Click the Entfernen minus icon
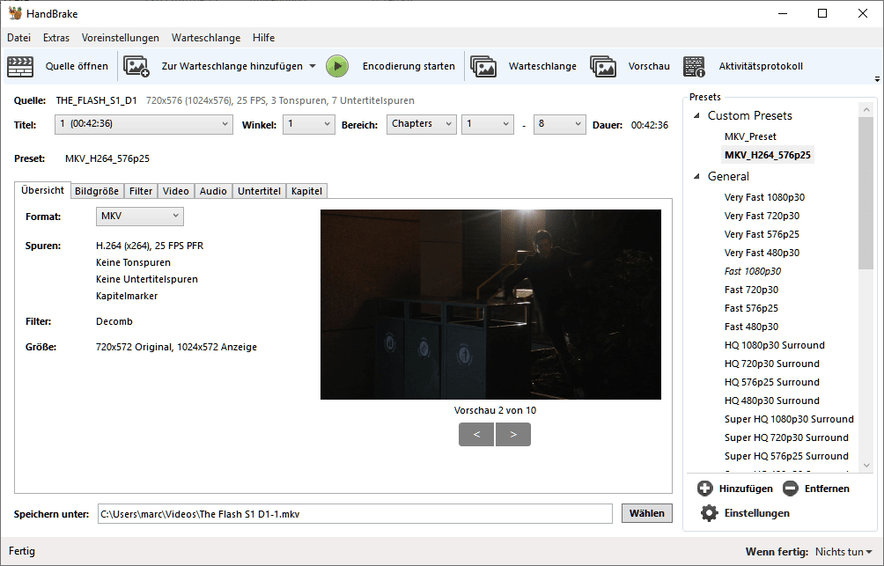Viewport: 884px width, 566px height. pyautogui.click(x=790, y=488)
